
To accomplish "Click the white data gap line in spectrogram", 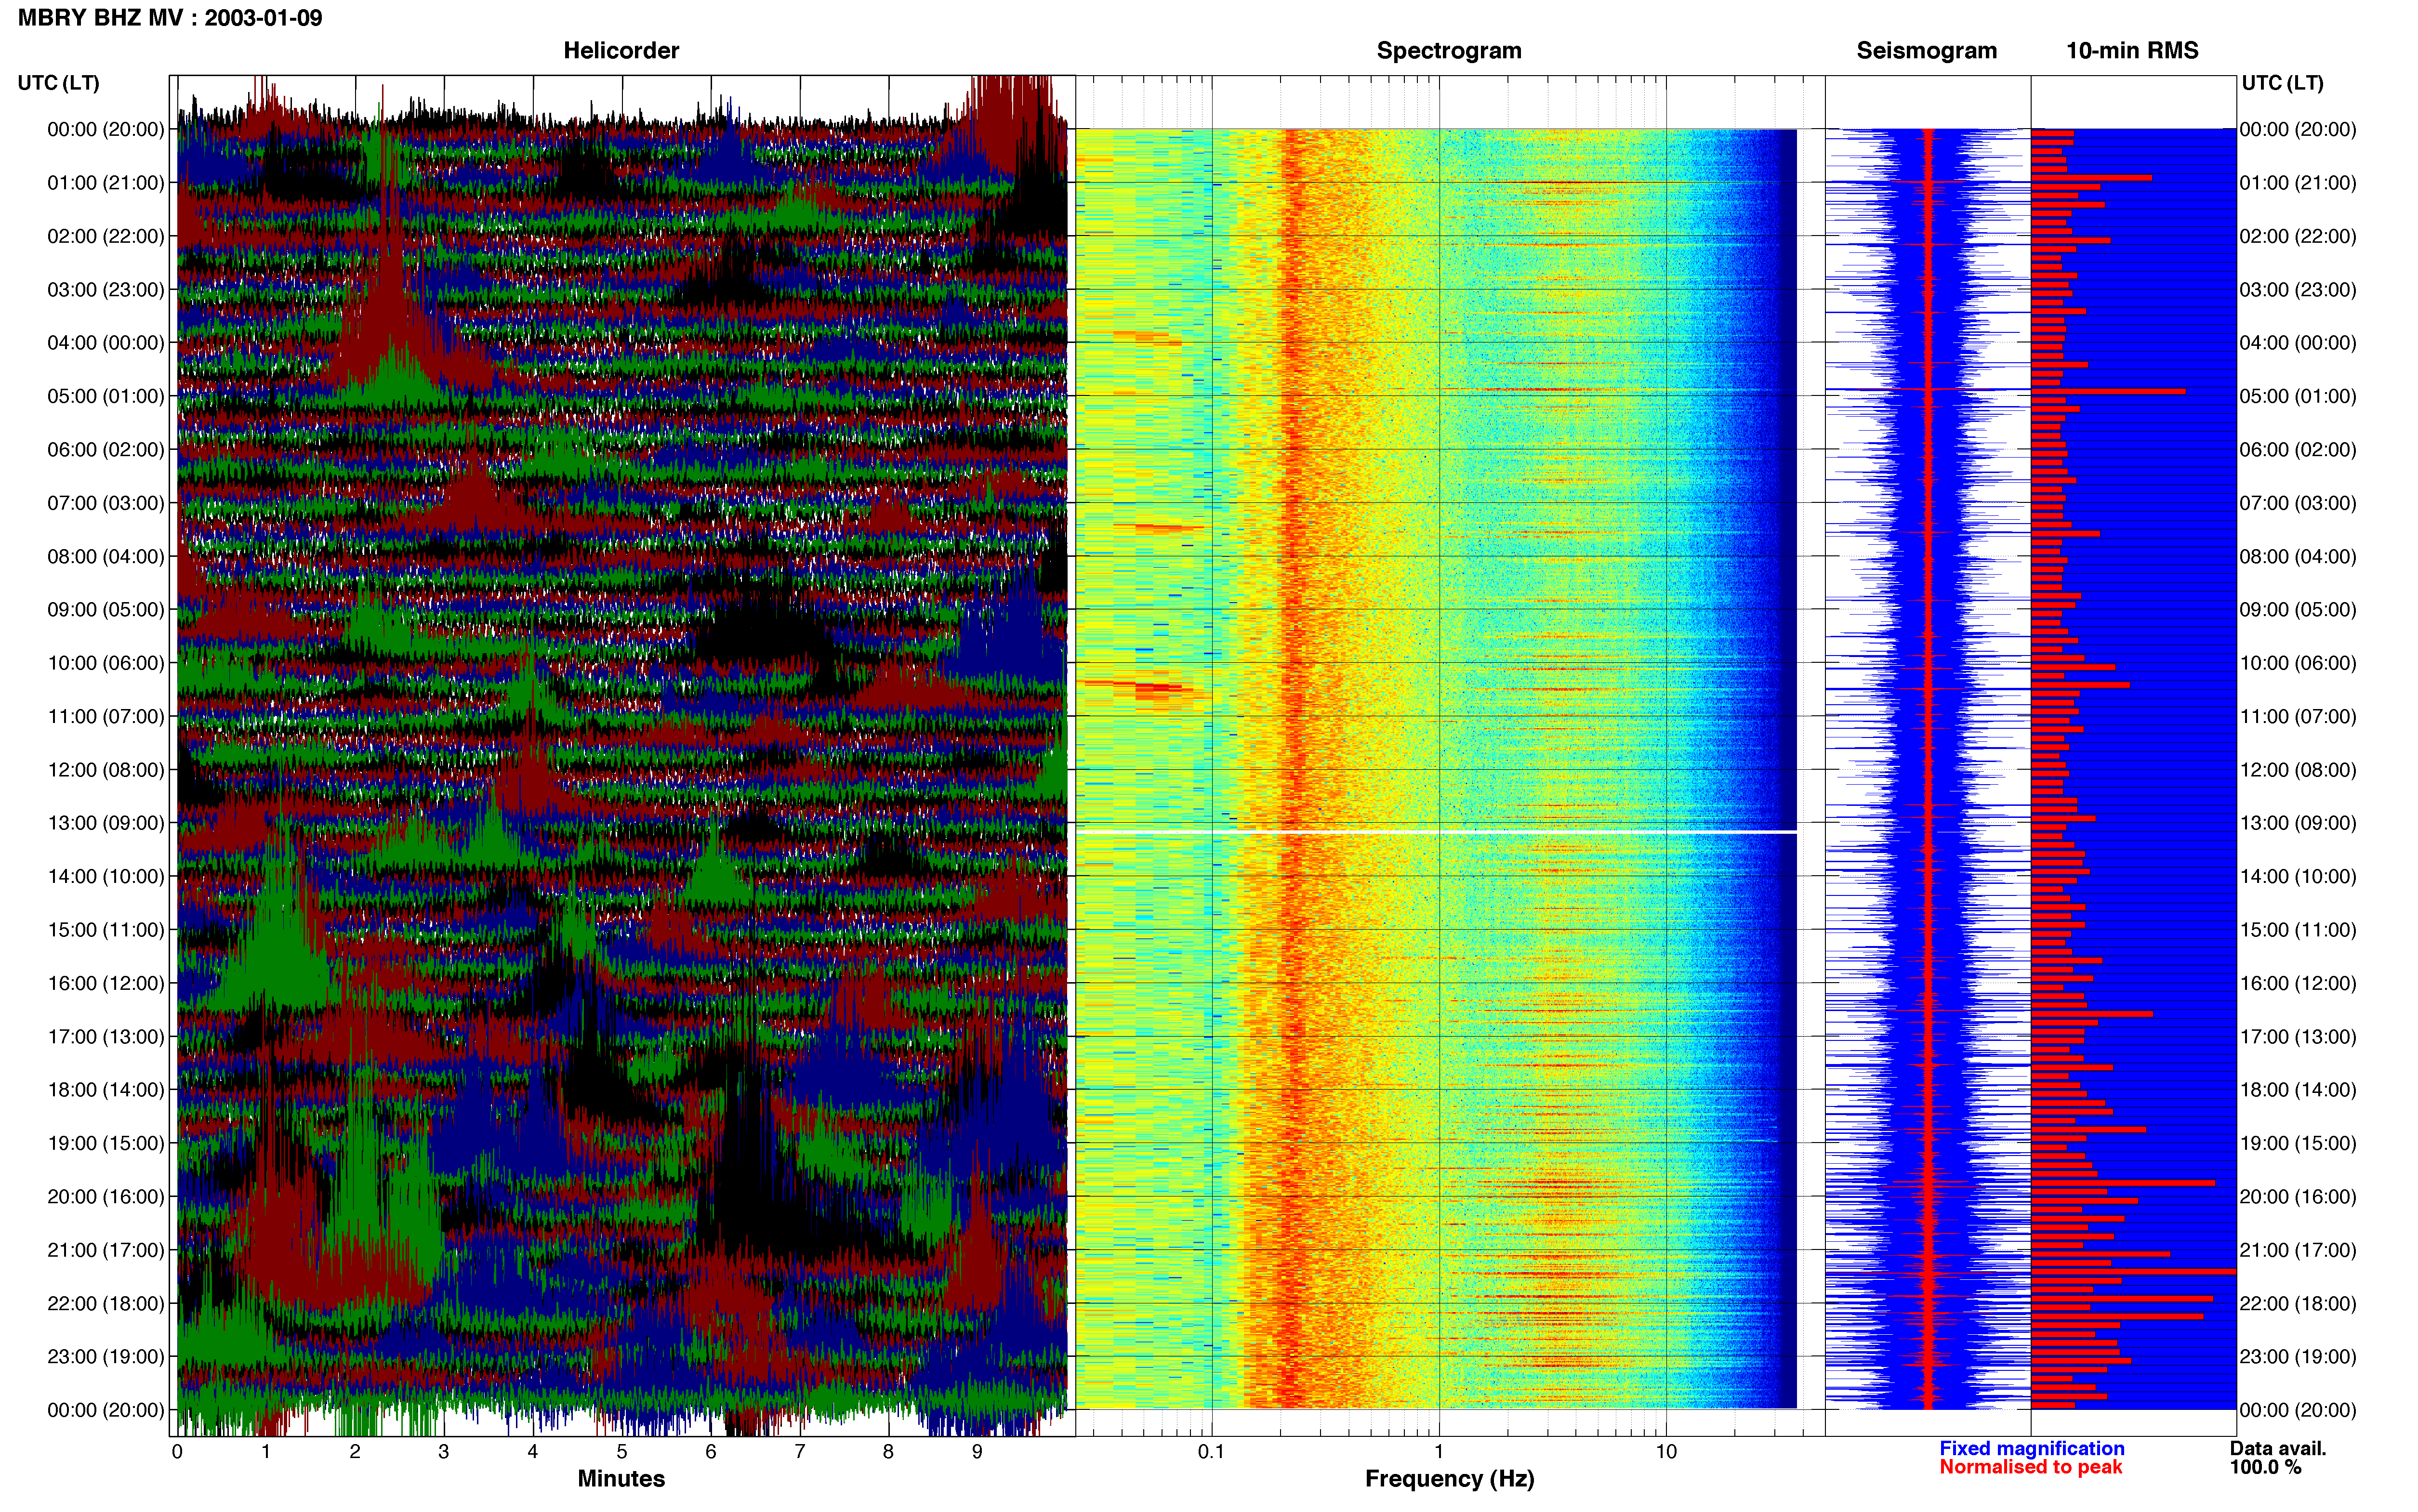I will coord(1436,831).
